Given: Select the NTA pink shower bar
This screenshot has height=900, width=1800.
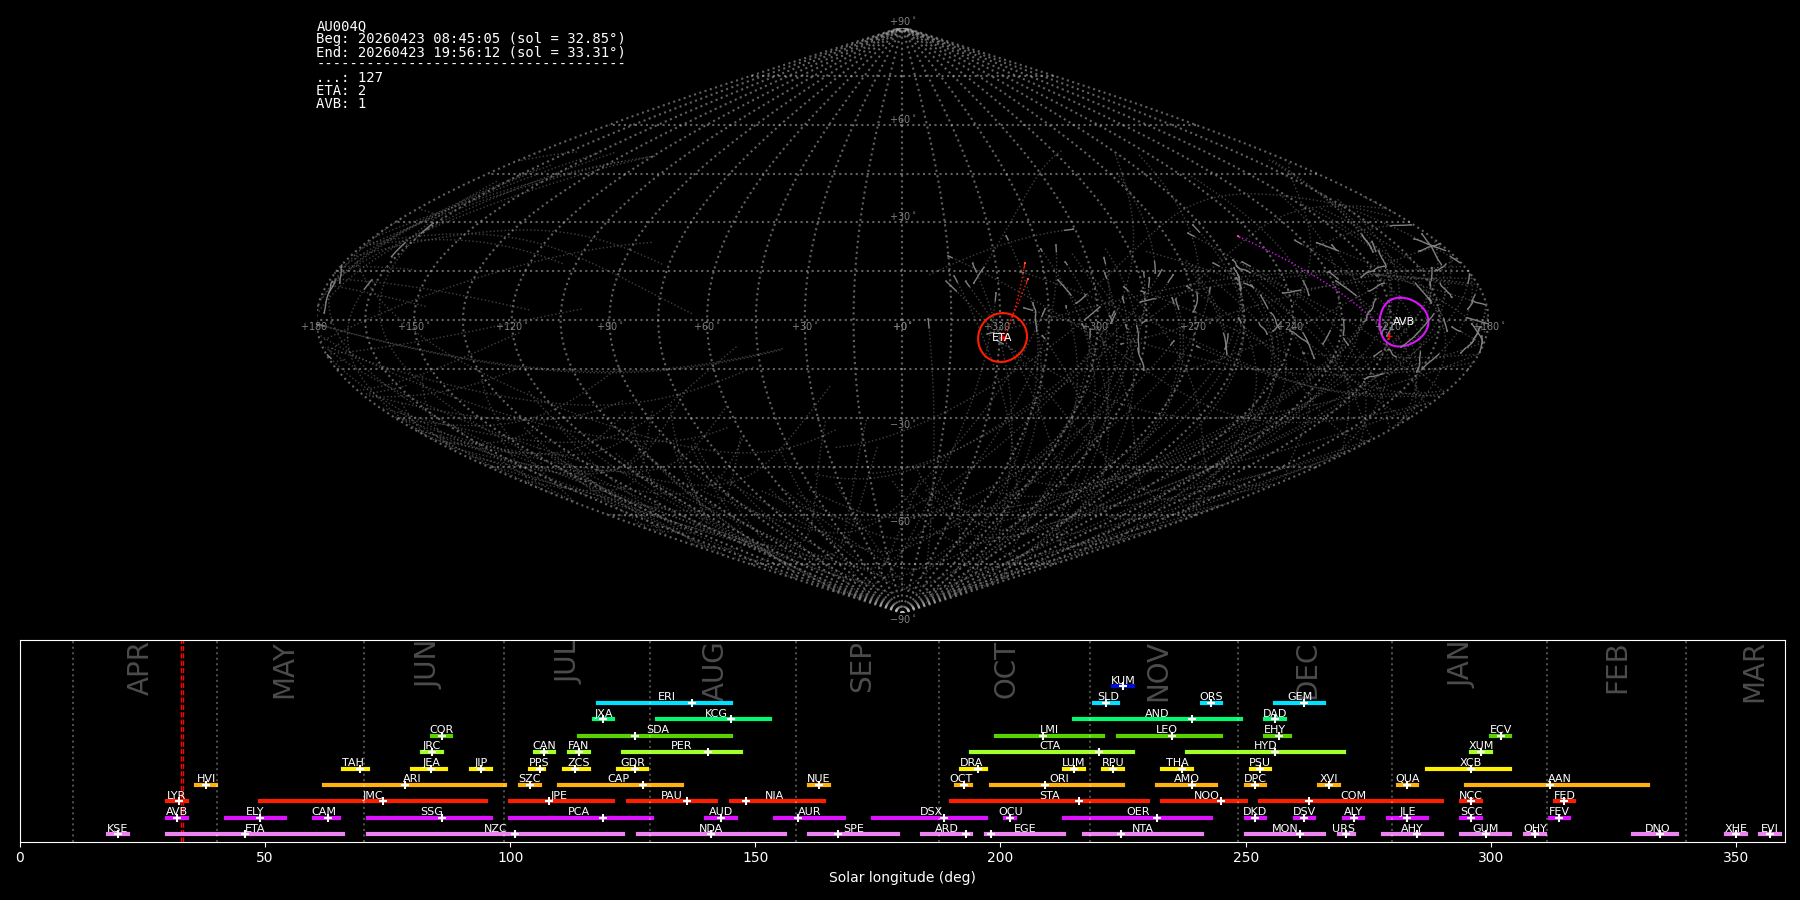Looking at the screenshot, I should [1142, 834].
